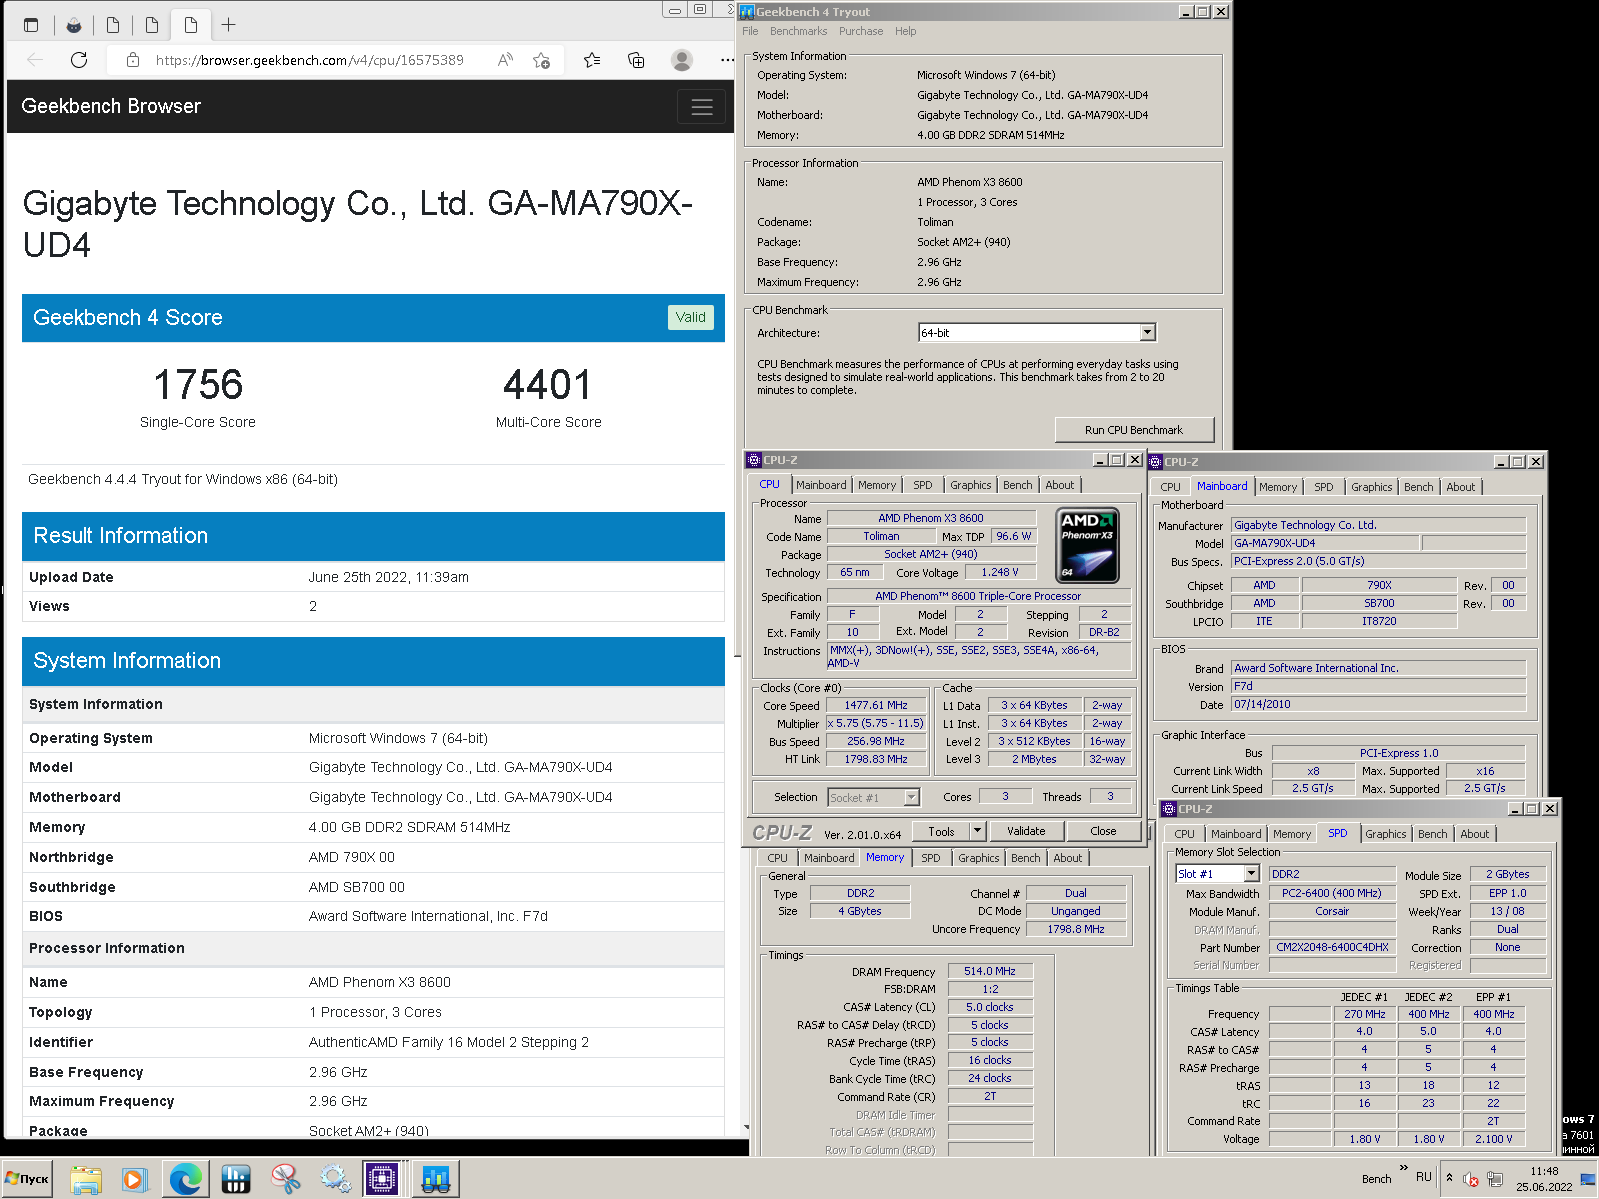Click the Пуск start button
Viewport: 1599px width, 1199px height.
coord(27,1180)
